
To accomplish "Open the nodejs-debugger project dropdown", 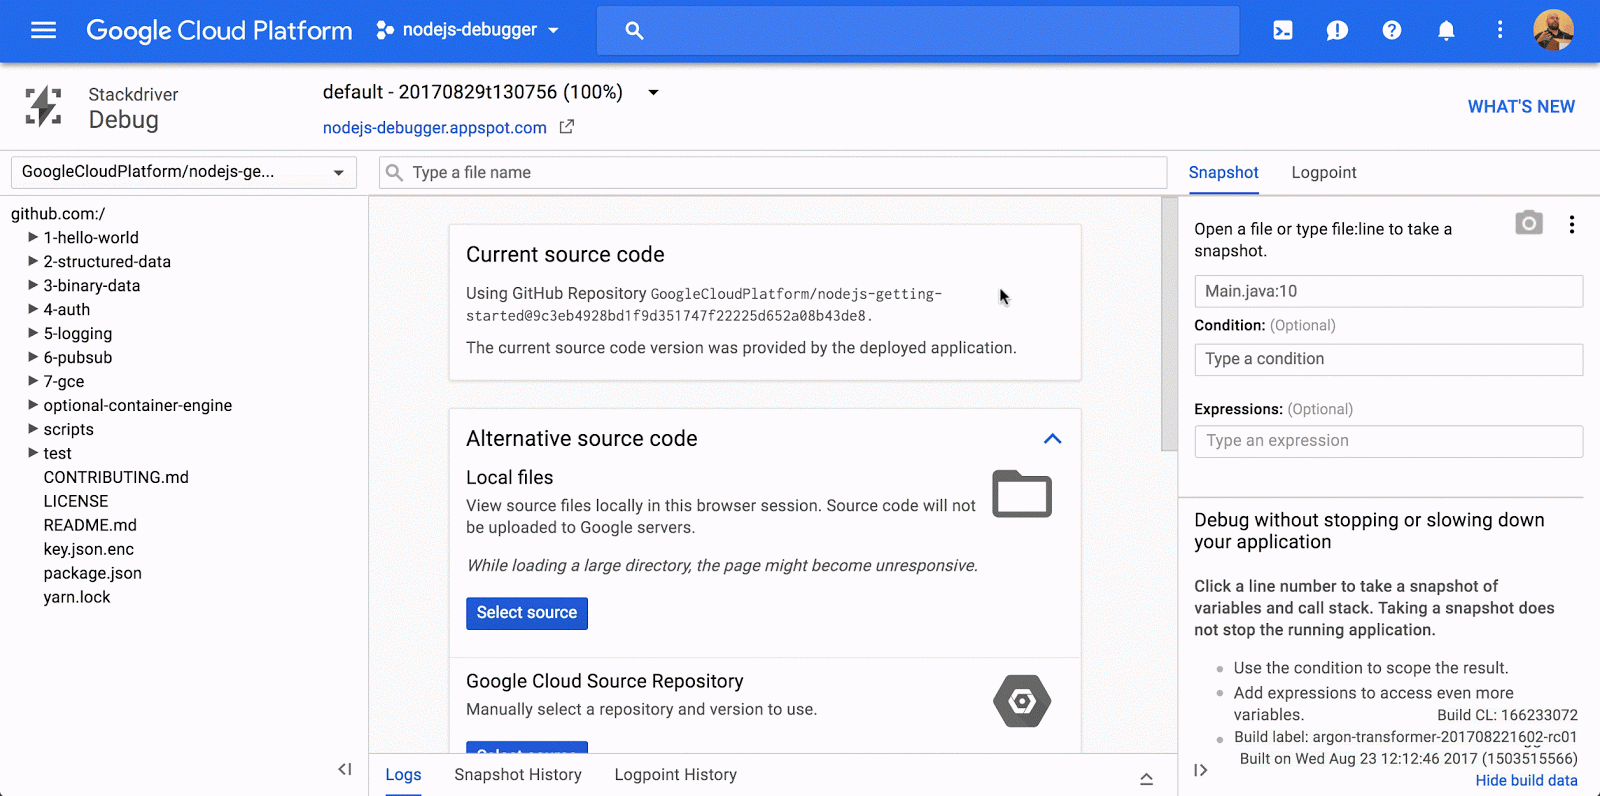I will point(468,30).
